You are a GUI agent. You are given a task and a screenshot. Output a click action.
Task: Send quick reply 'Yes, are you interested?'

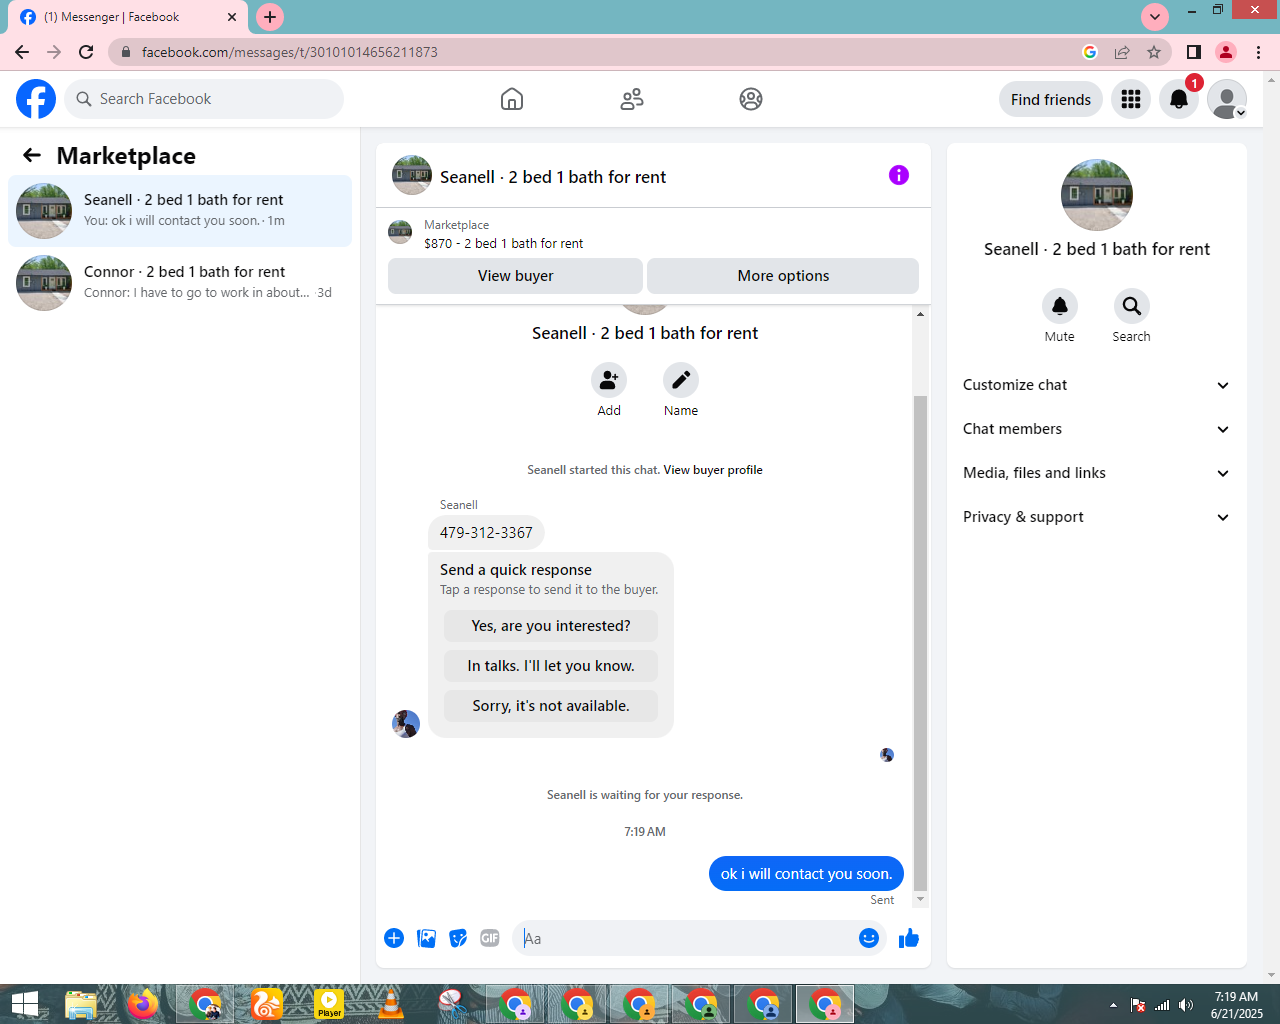pos(551,626)
